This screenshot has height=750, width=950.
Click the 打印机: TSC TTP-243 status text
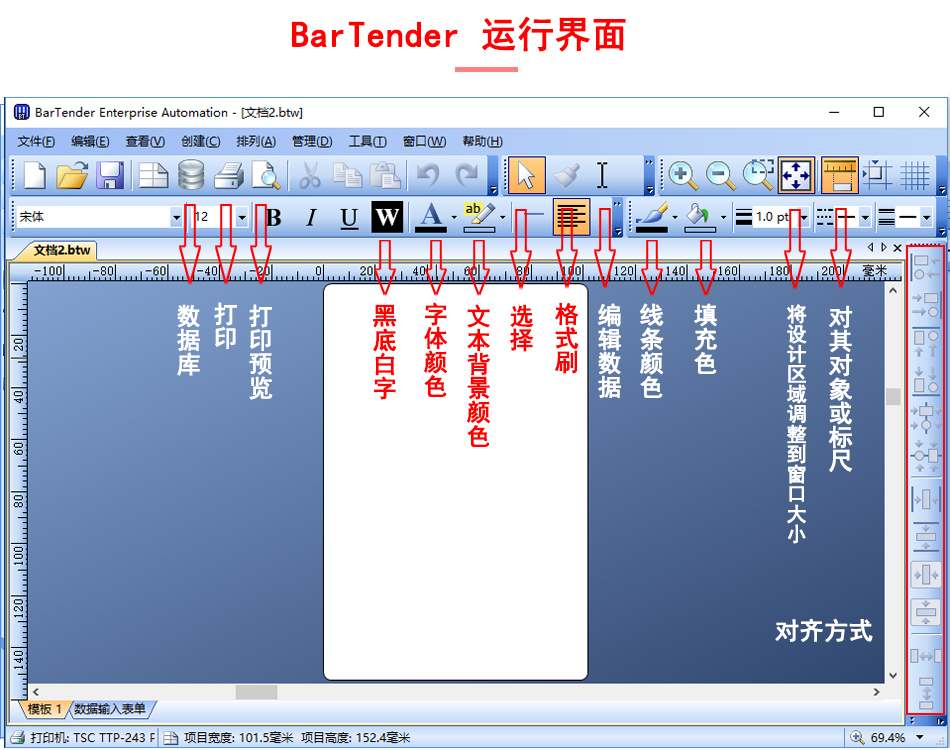click(93, 737)
